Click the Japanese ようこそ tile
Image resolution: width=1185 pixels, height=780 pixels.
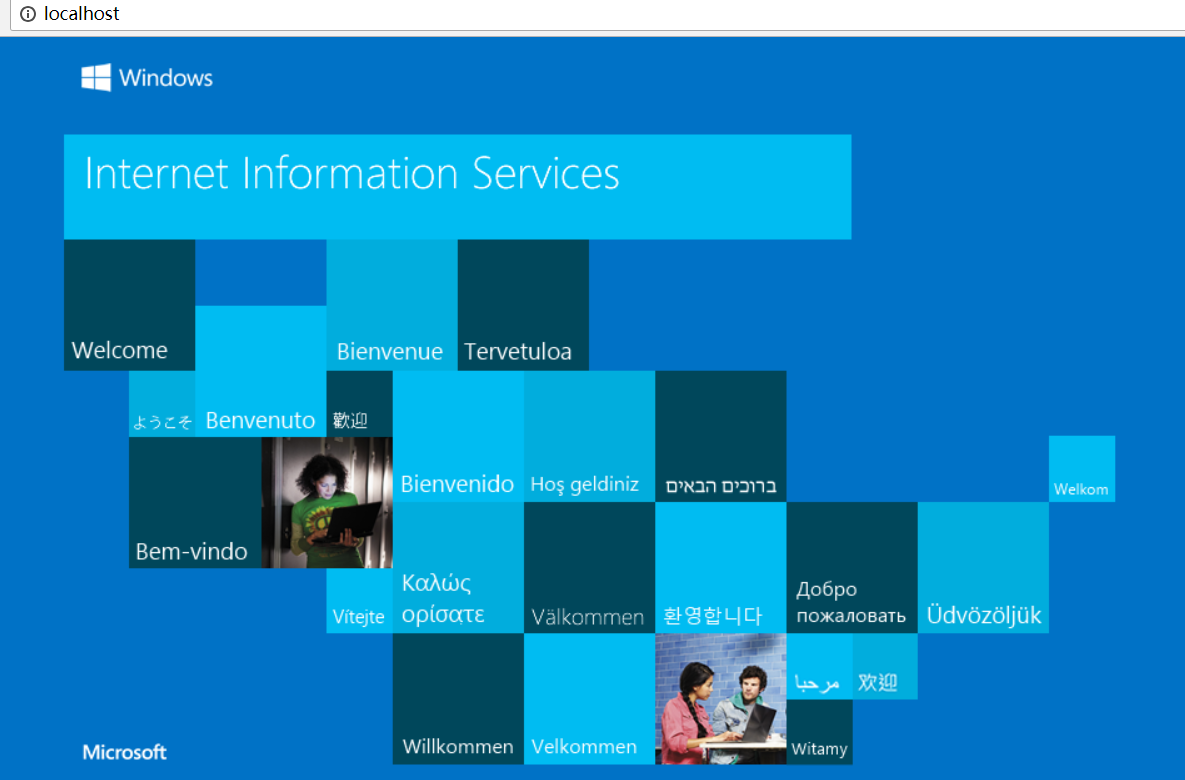[x=162, y=404]
